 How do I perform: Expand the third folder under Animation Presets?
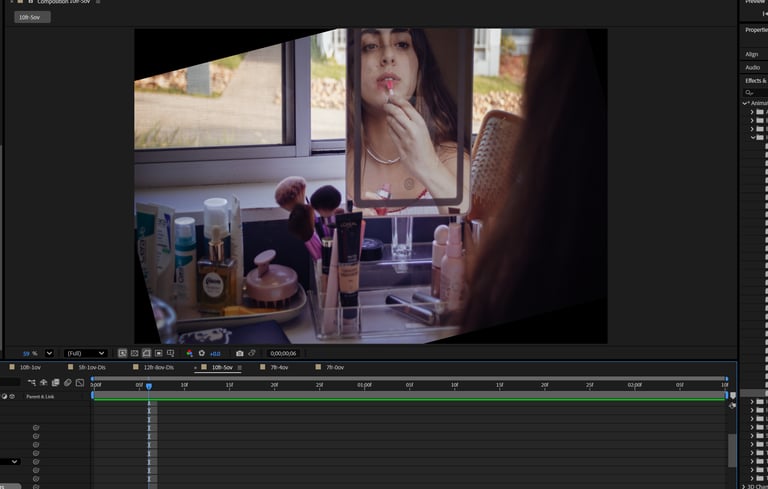pyautogui.click(x=752, y=129)
